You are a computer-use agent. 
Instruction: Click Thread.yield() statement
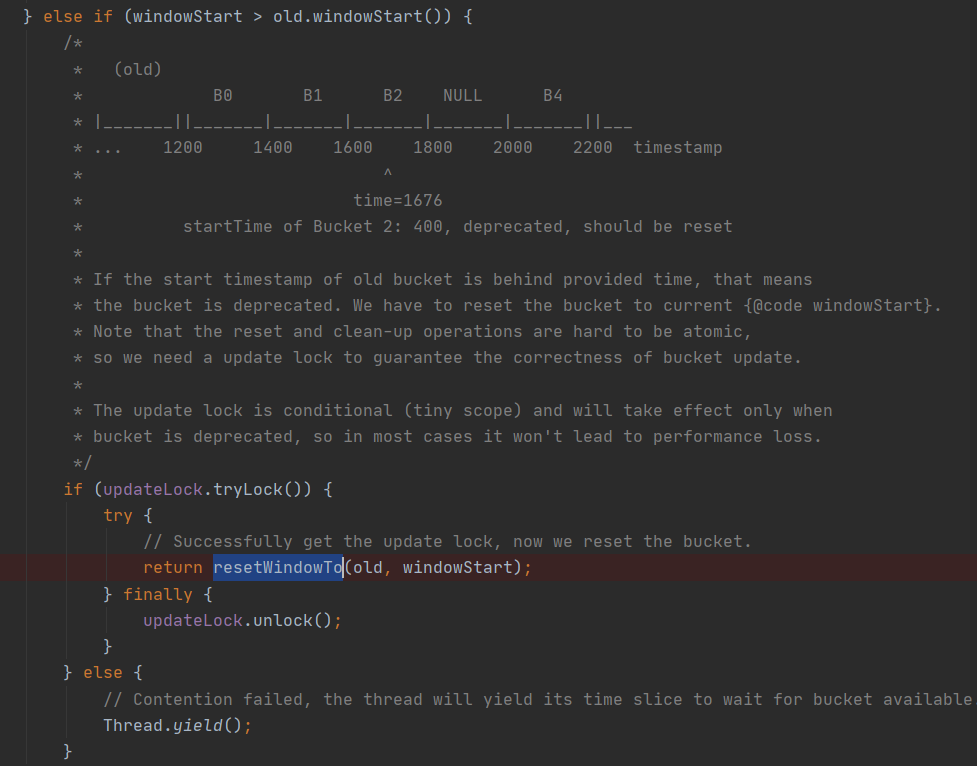coord(178,725)
